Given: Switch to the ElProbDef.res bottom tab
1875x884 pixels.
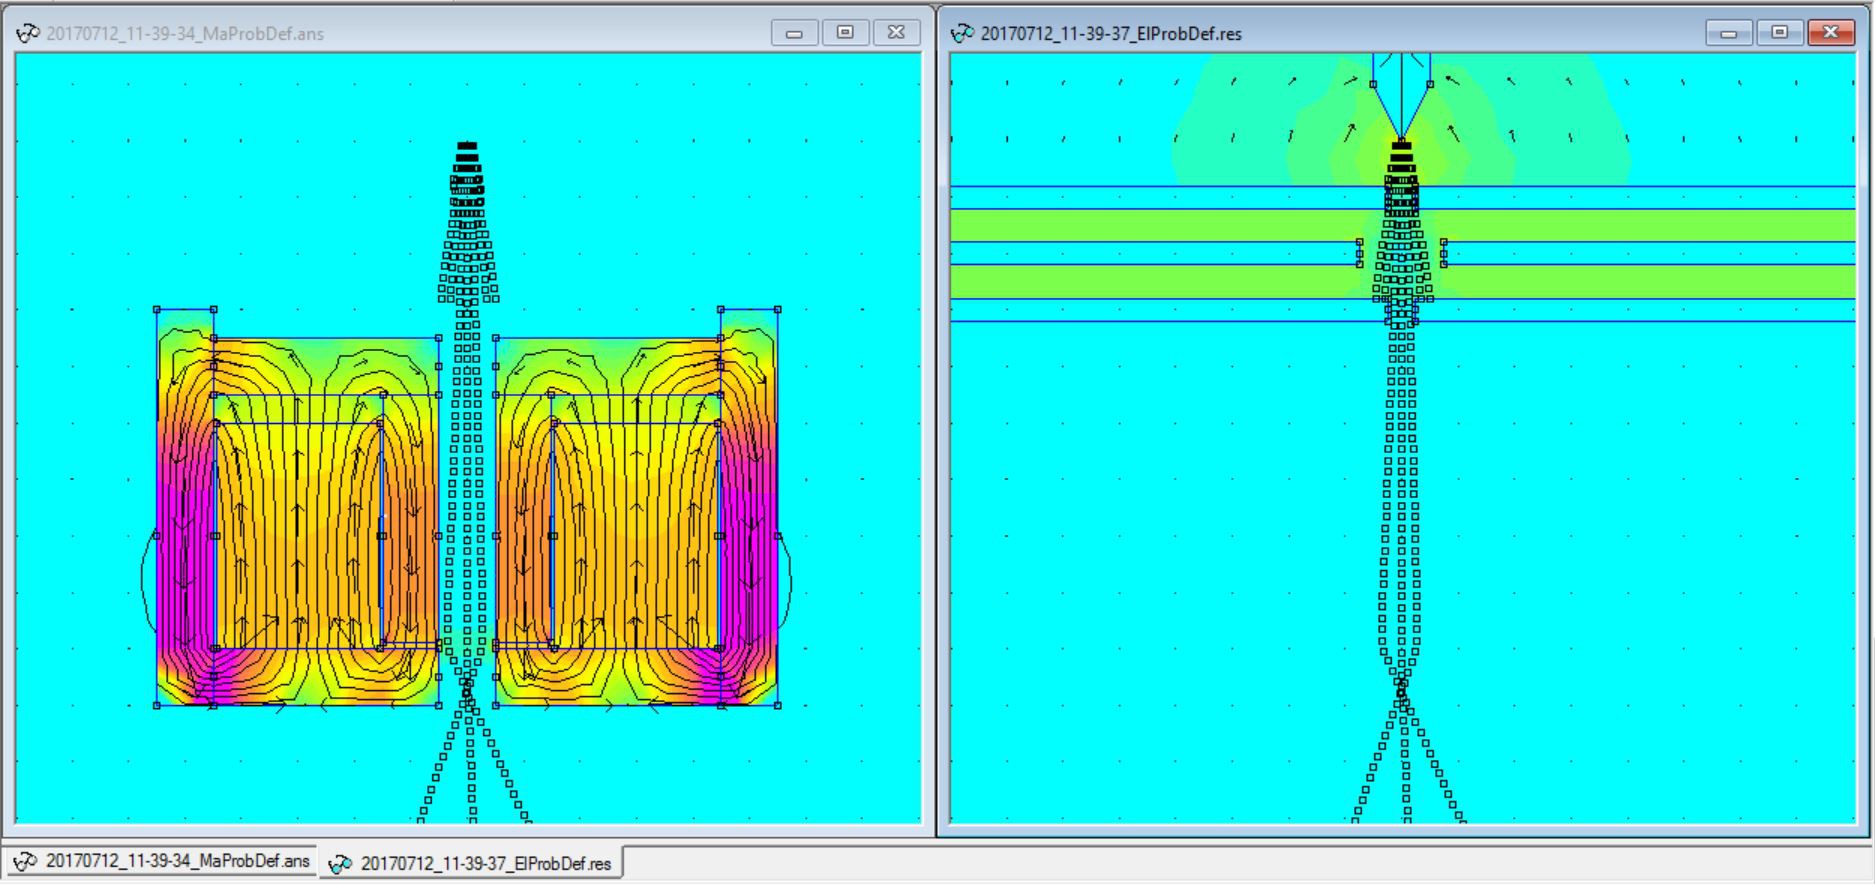Looking at the screenshot, I should 471,863.
